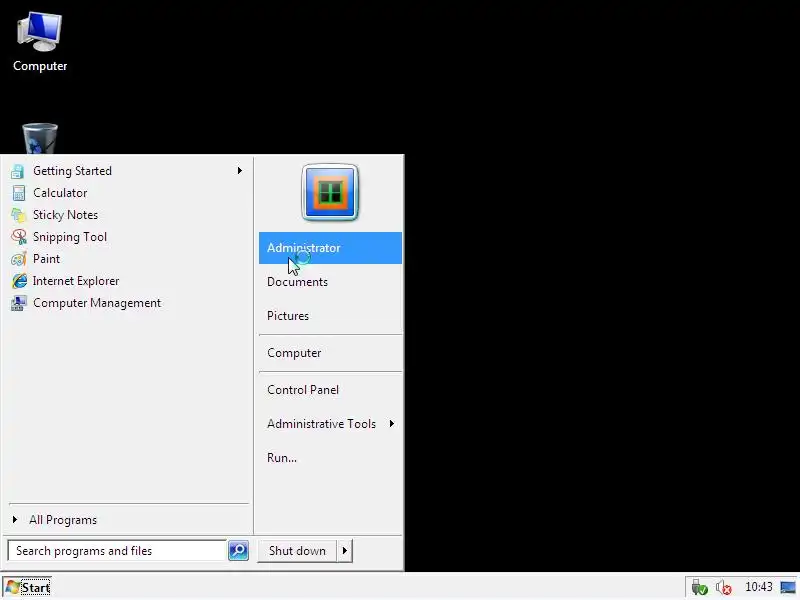The height and width of the screenshot is (600, 800).
Task: Click the Calculator icon in Start menu
Action: pyautogui.click(x=18, y=193)
